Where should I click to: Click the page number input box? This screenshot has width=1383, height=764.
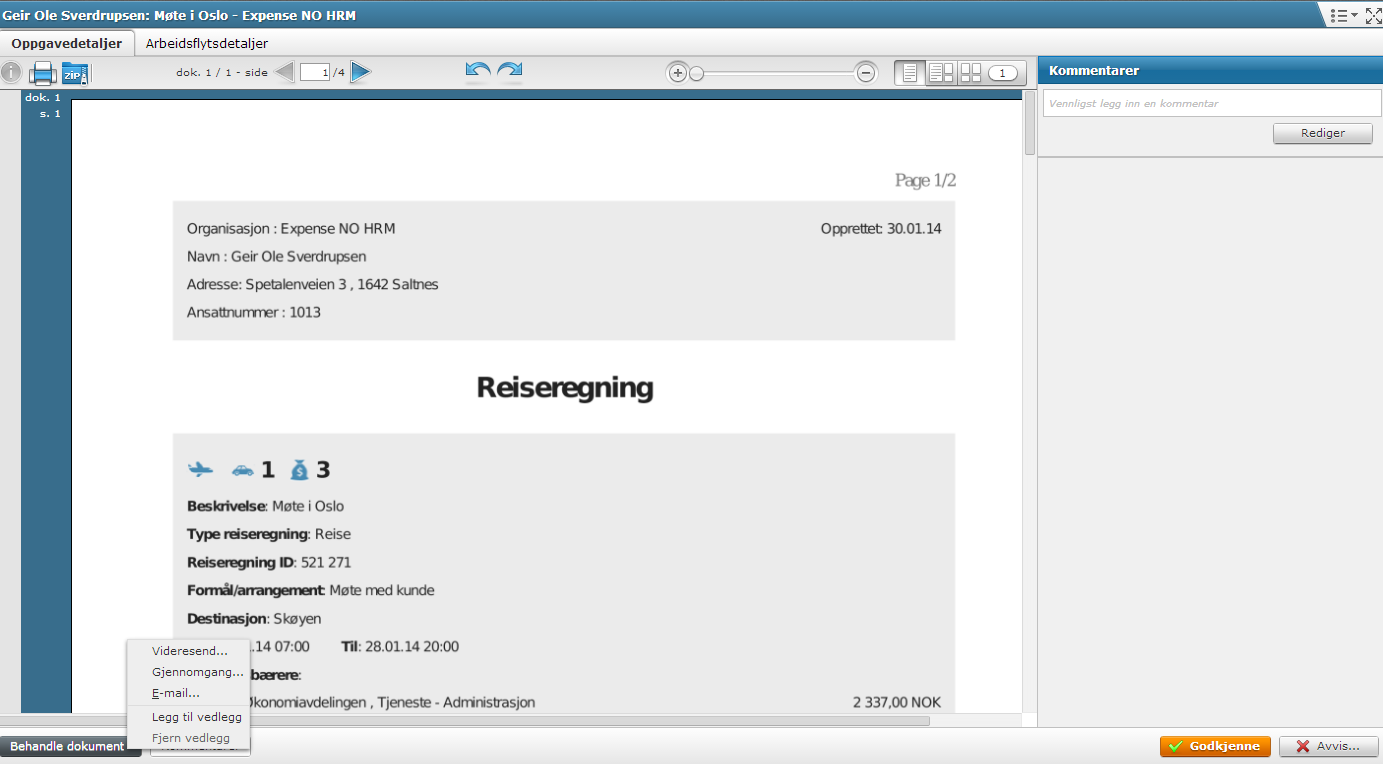point(315,72)
